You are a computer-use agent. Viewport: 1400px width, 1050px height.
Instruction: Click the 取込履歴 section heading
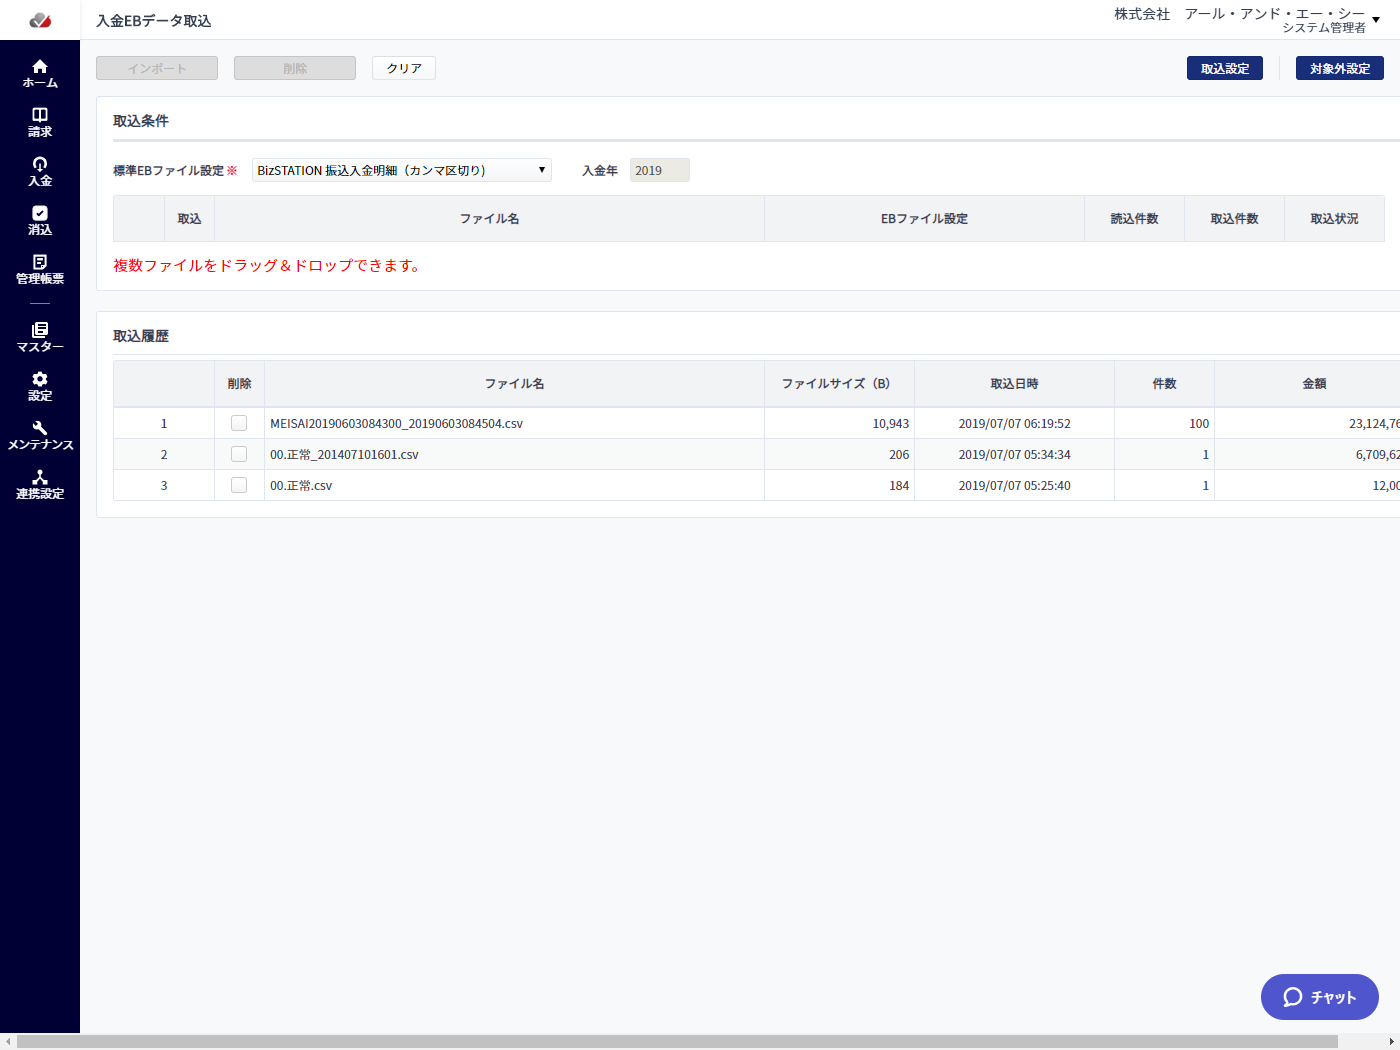tap(141, 336)
